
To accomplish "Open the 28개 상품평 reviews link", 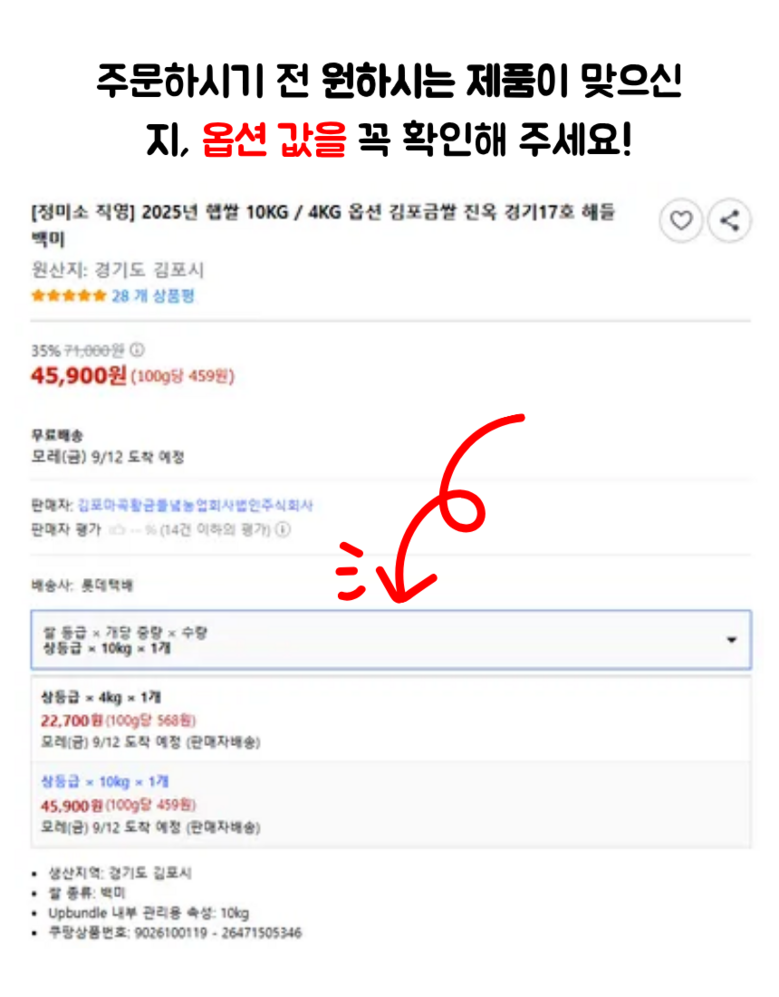I will coord(153,296).
